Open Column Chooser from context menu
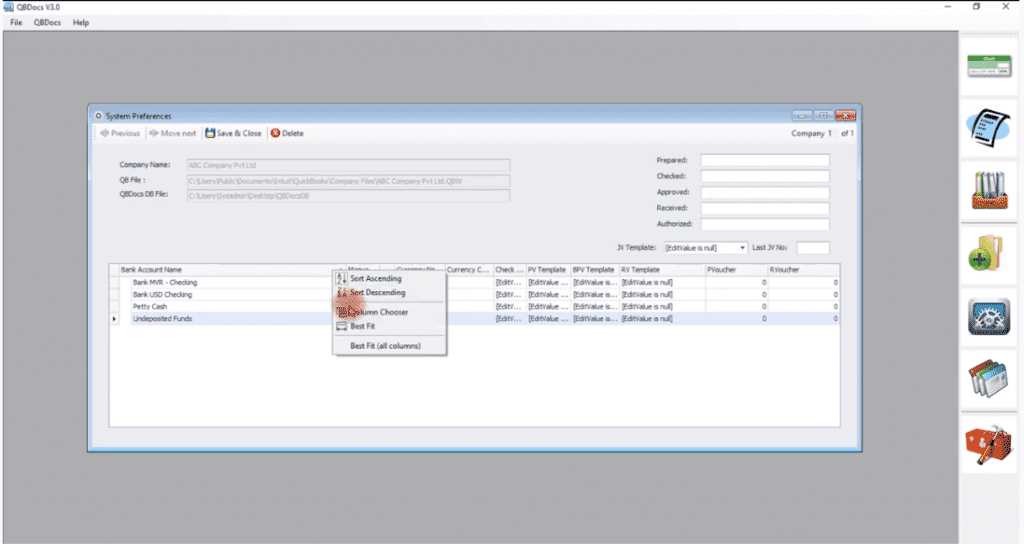This screenshot has width=1024, height=544. pos(389,312)
